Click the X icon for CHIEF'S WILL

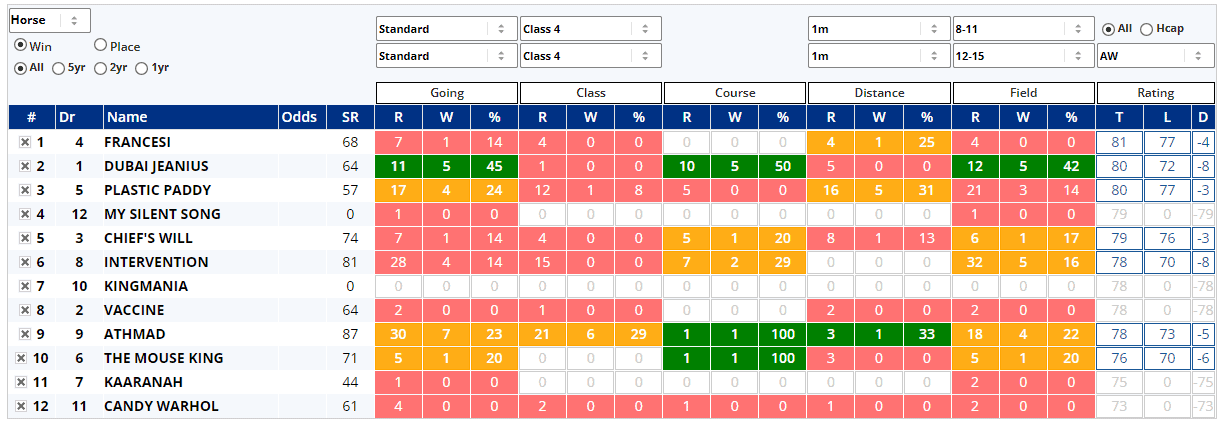24,238
